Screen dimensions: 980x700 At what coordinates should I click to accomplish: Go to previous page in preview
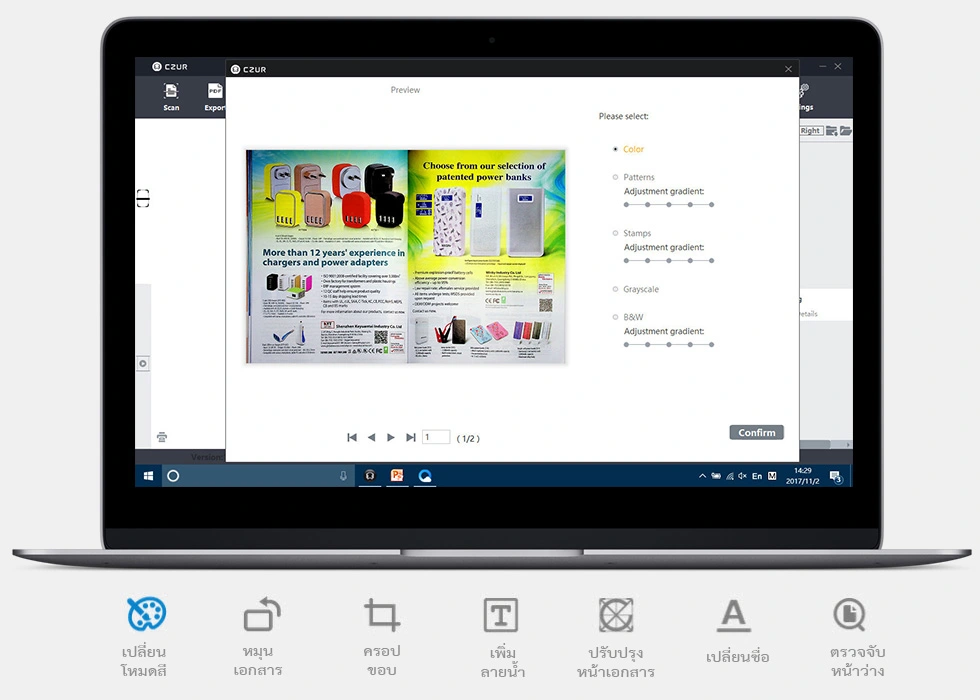pos(371,438)
